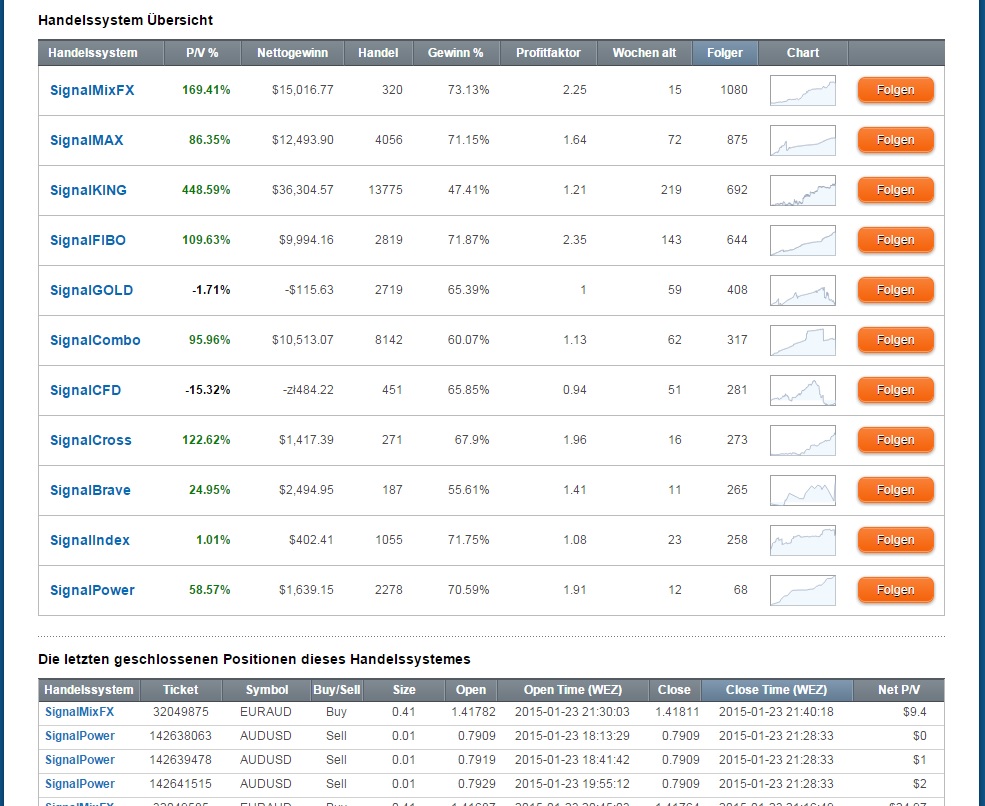Open SignalMixFX link in closed positions
Screen dimensions: 985x806
(x=80, y=712)
